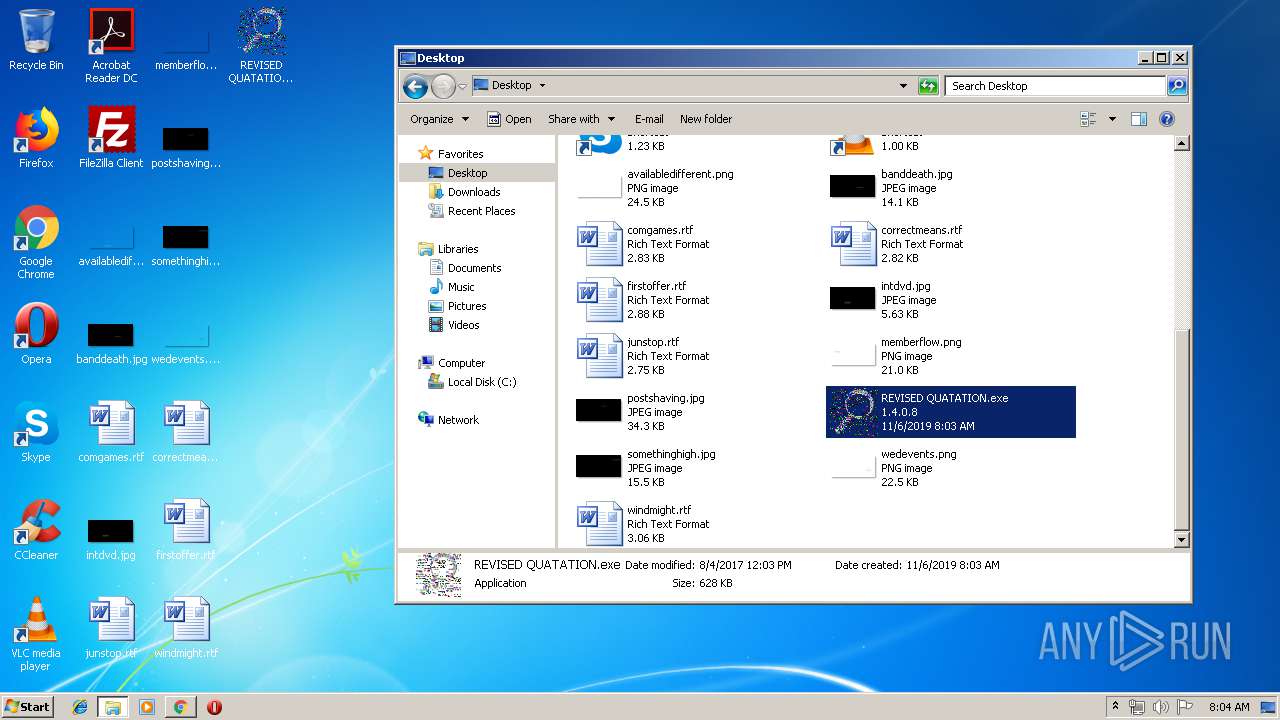
Task: Click Opera icon in taskbar
Action: pyautogui.click(x=214, y=707)
